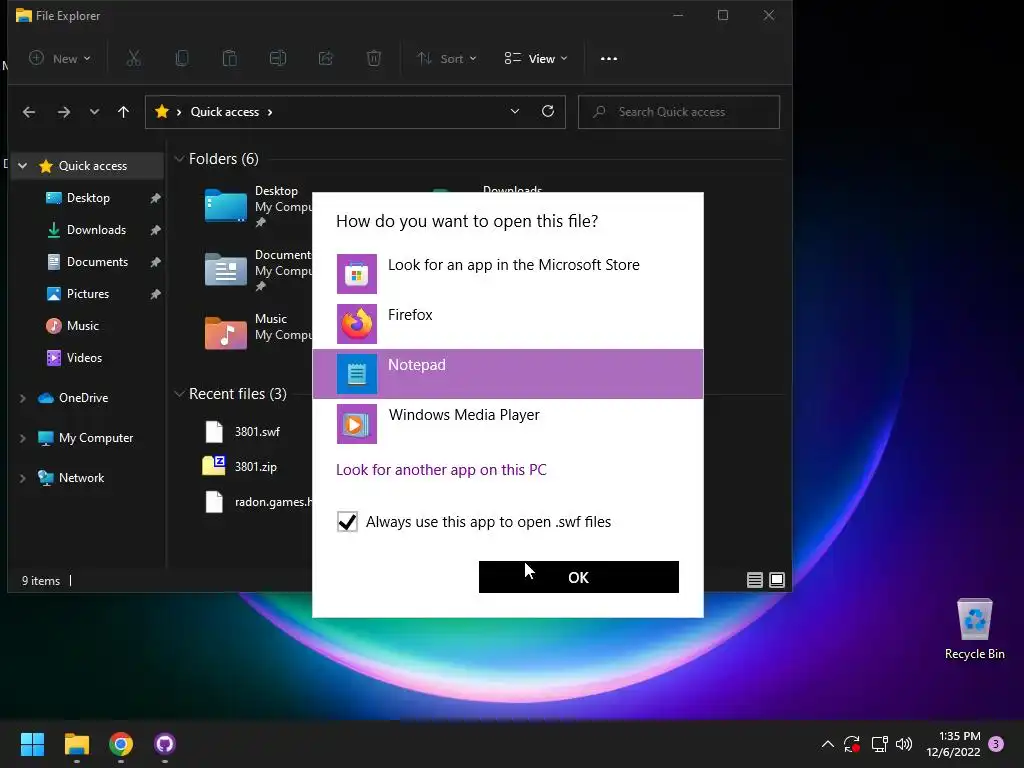The width and height of the screenshot is (1024, 768).
Task: Click the Rename icon in toolbar
Action: (x=278, y=59)
